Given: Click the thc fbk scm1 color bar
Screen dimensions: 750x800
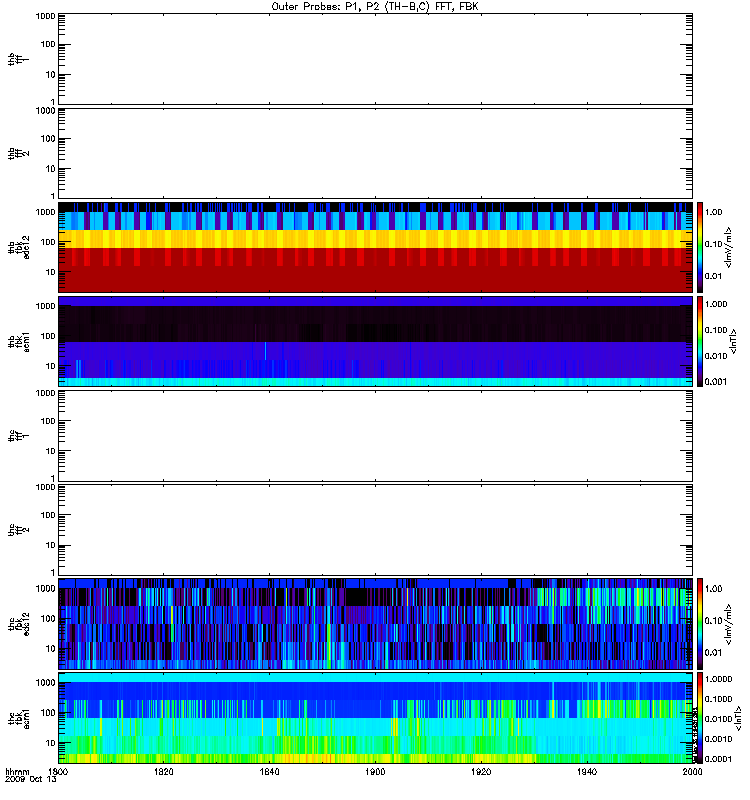Looking at the screenshot, I should (x=700, y=718).
